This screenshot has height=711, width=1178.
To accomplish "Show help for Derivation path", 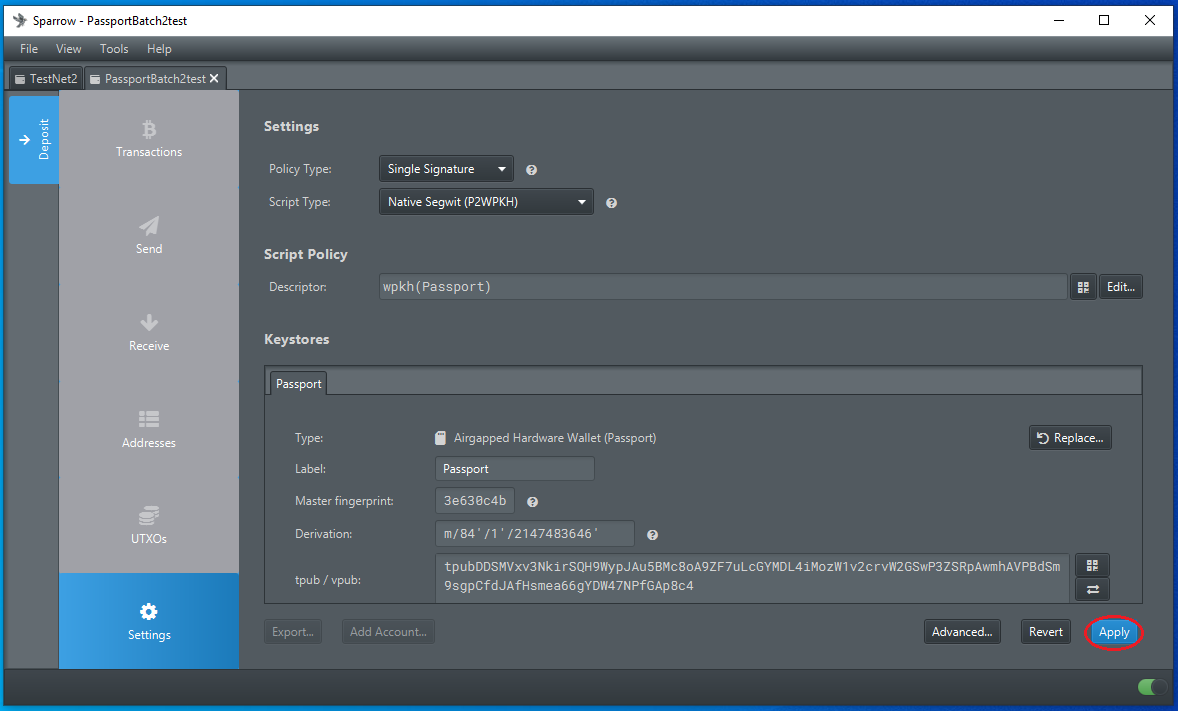I will 652,535.
